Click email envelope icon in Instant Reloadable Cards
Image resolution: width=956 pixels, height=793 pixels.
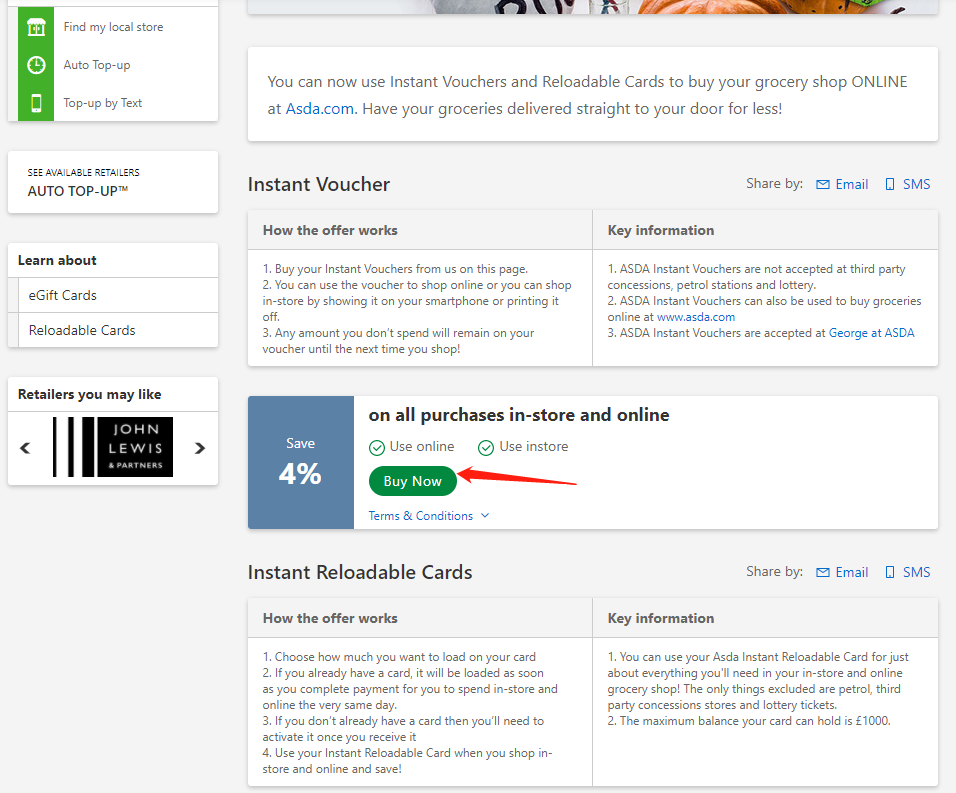823,572
